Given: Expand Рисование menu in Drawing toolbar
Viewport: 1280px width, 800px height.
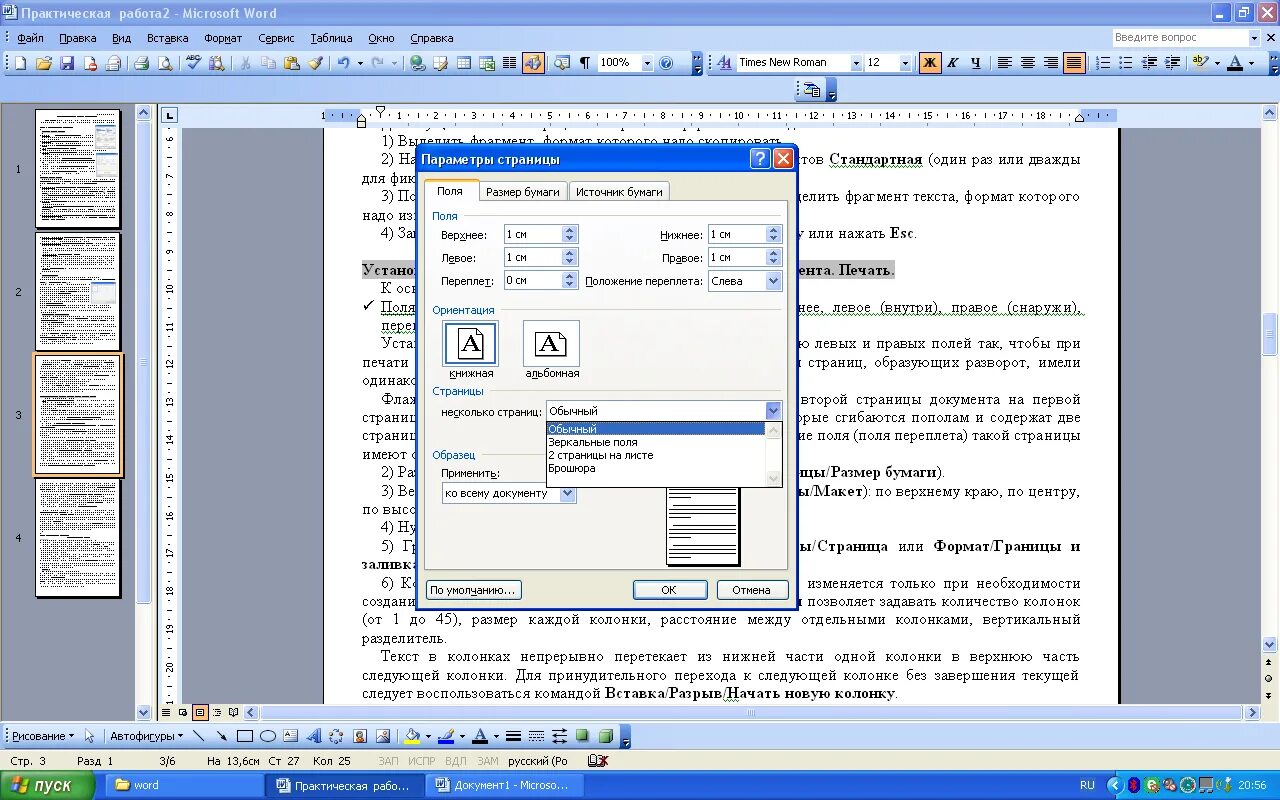Looking at the screenshot, I should tap(43, 736).
